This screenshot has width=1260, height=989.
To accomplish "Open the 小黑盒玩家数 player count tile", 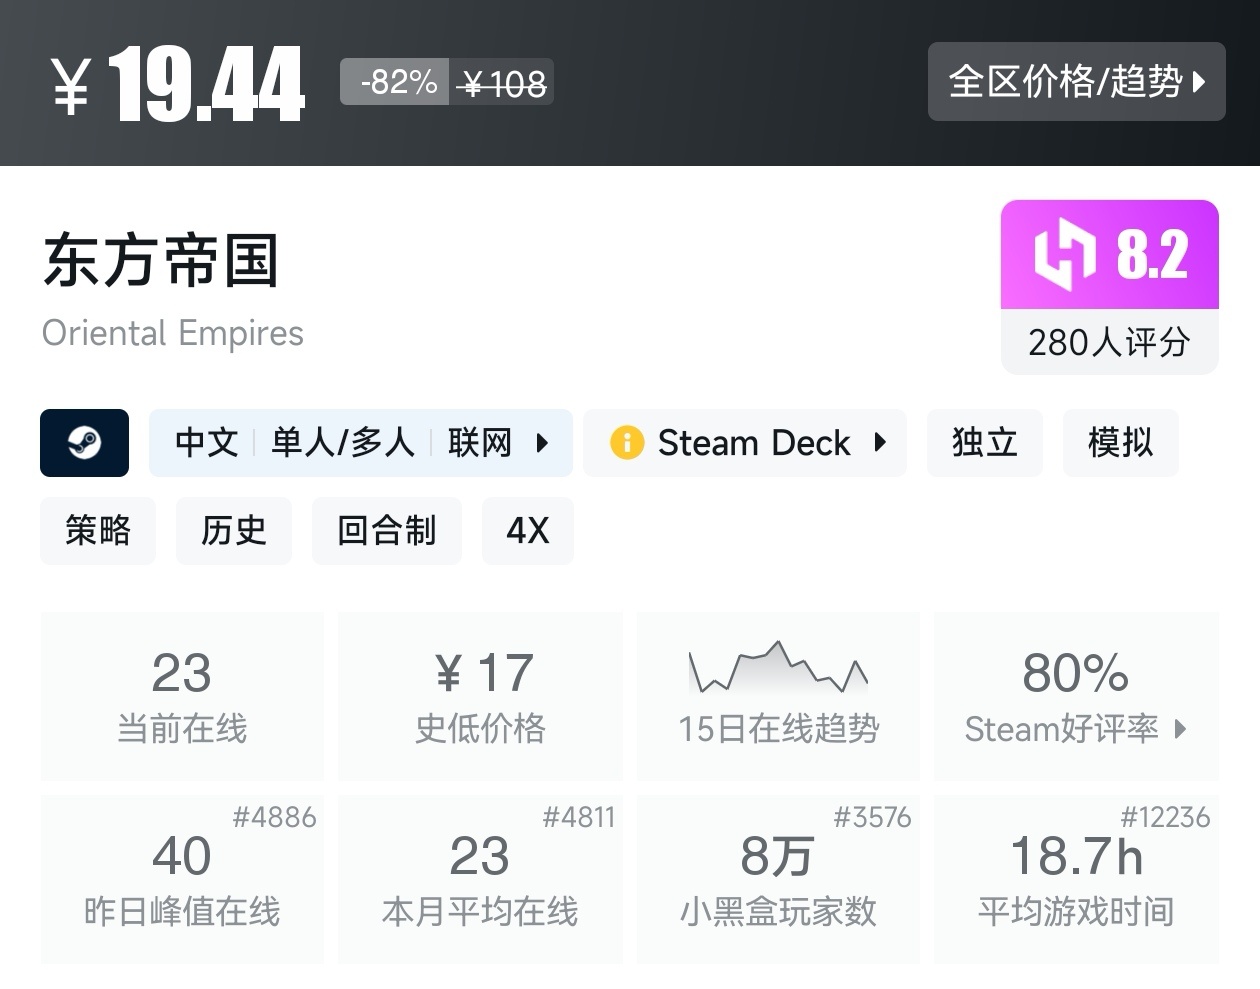I will click(x=778, y=879).
